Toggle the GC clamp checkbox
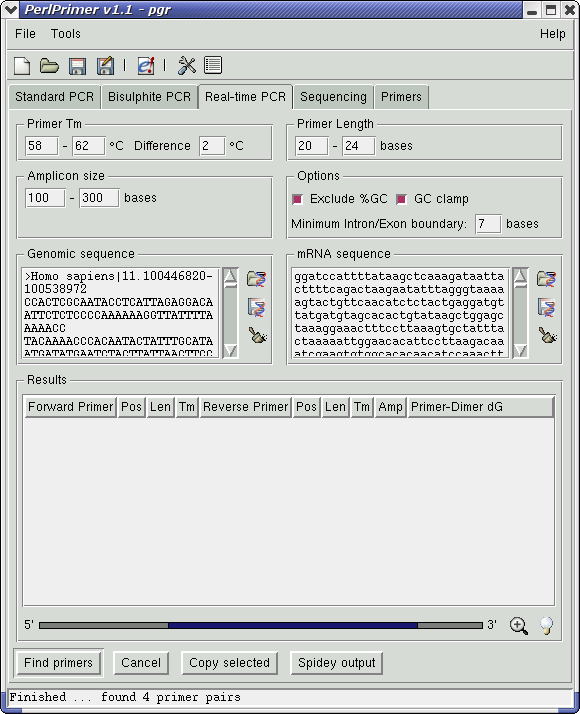 click(x=402, y=199)
